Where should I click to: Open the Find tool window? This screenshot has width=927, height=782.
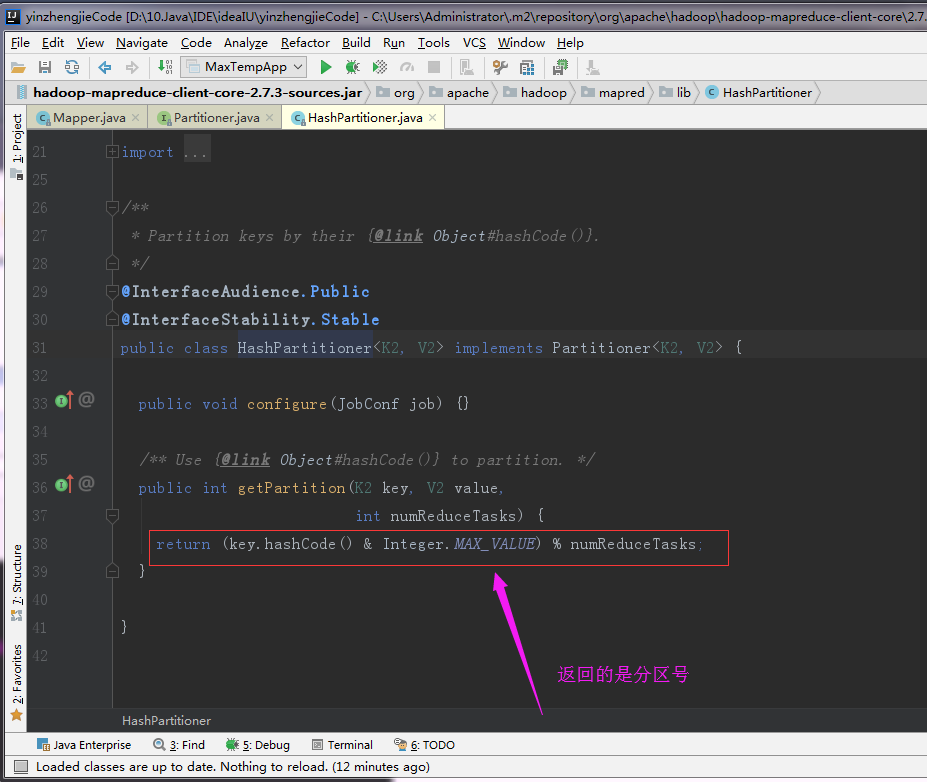tap(179, 745)
